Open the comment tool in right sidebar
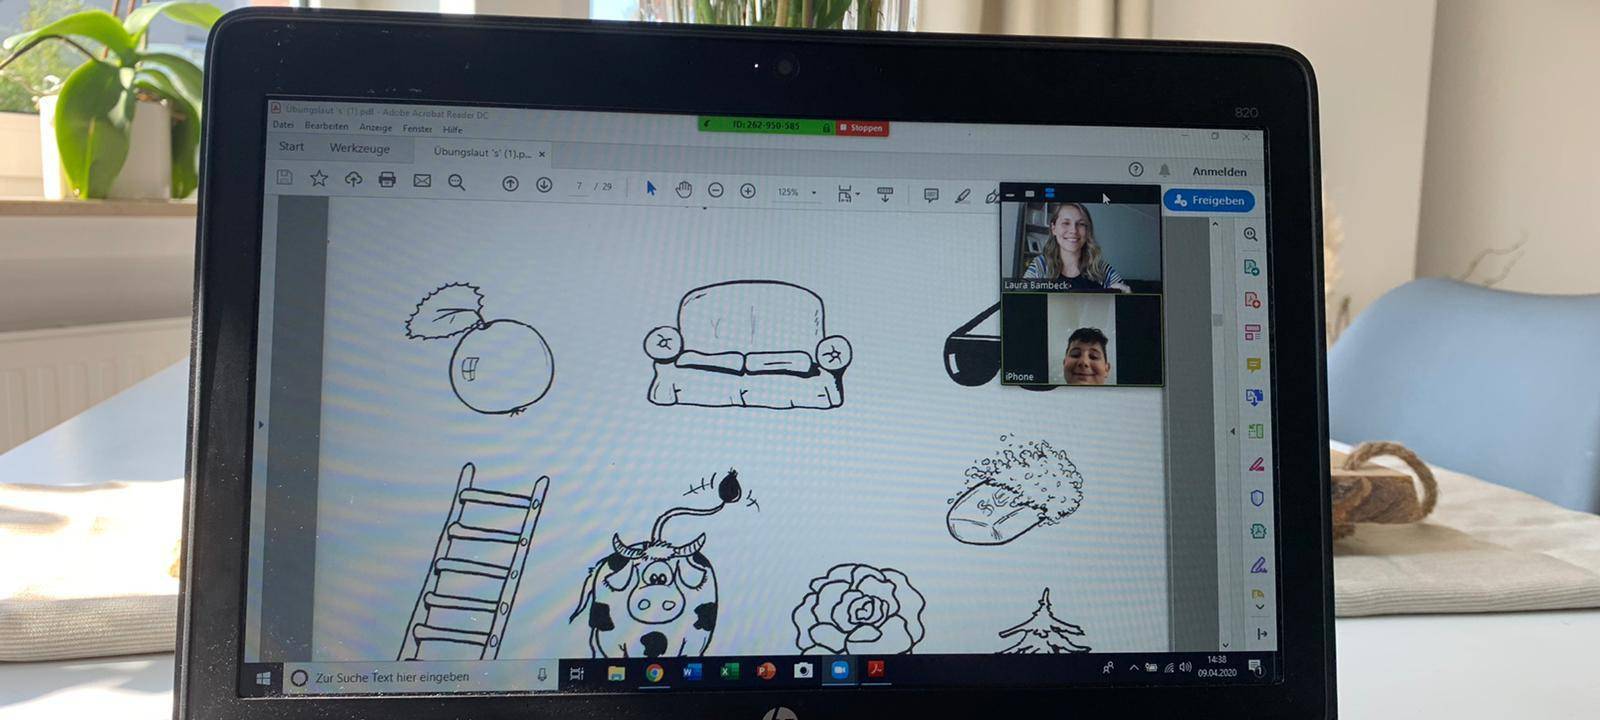 pos(1254,365)
